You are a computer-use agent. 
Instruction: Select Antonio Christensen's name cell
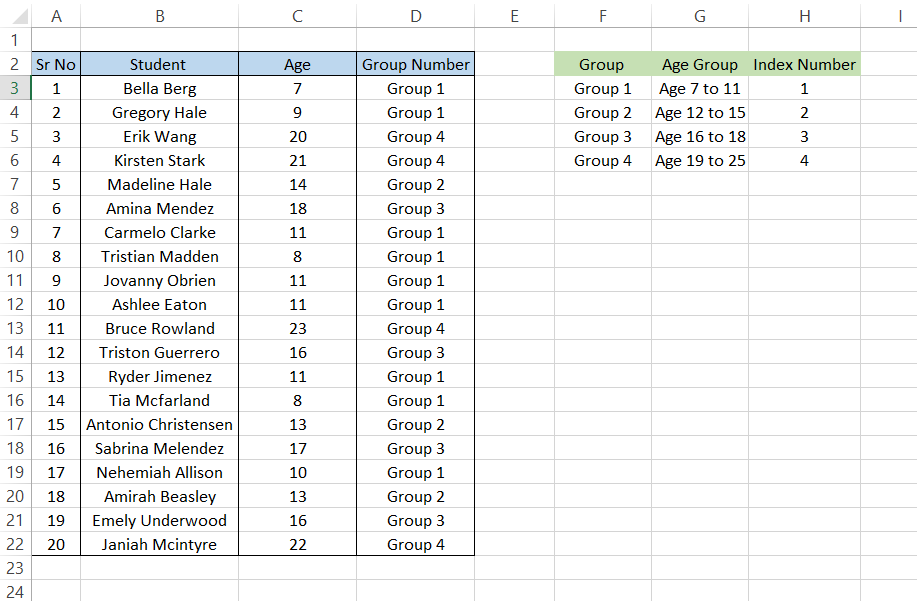(159, 424)
